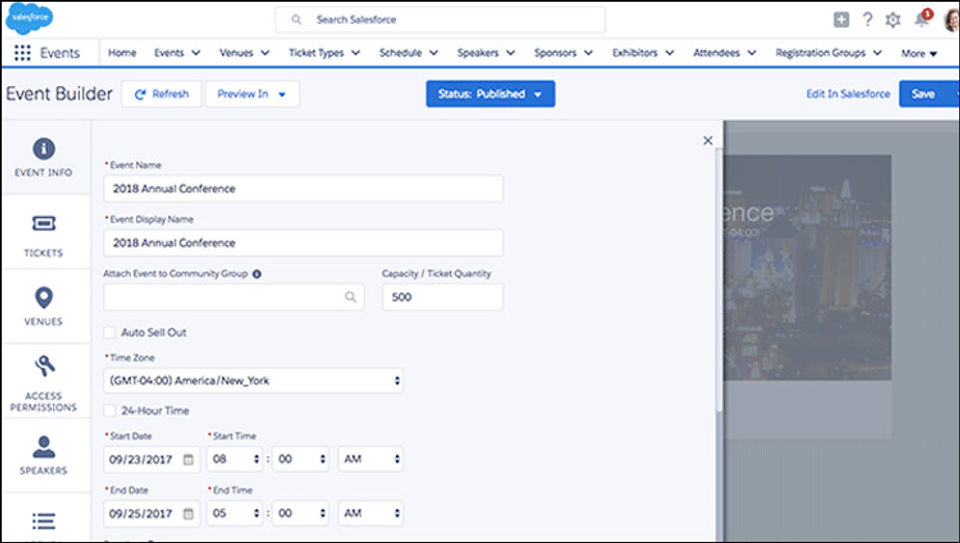
Task: Enable the 24-Hour Time checkbox
Action: click(x=109, y=411)
